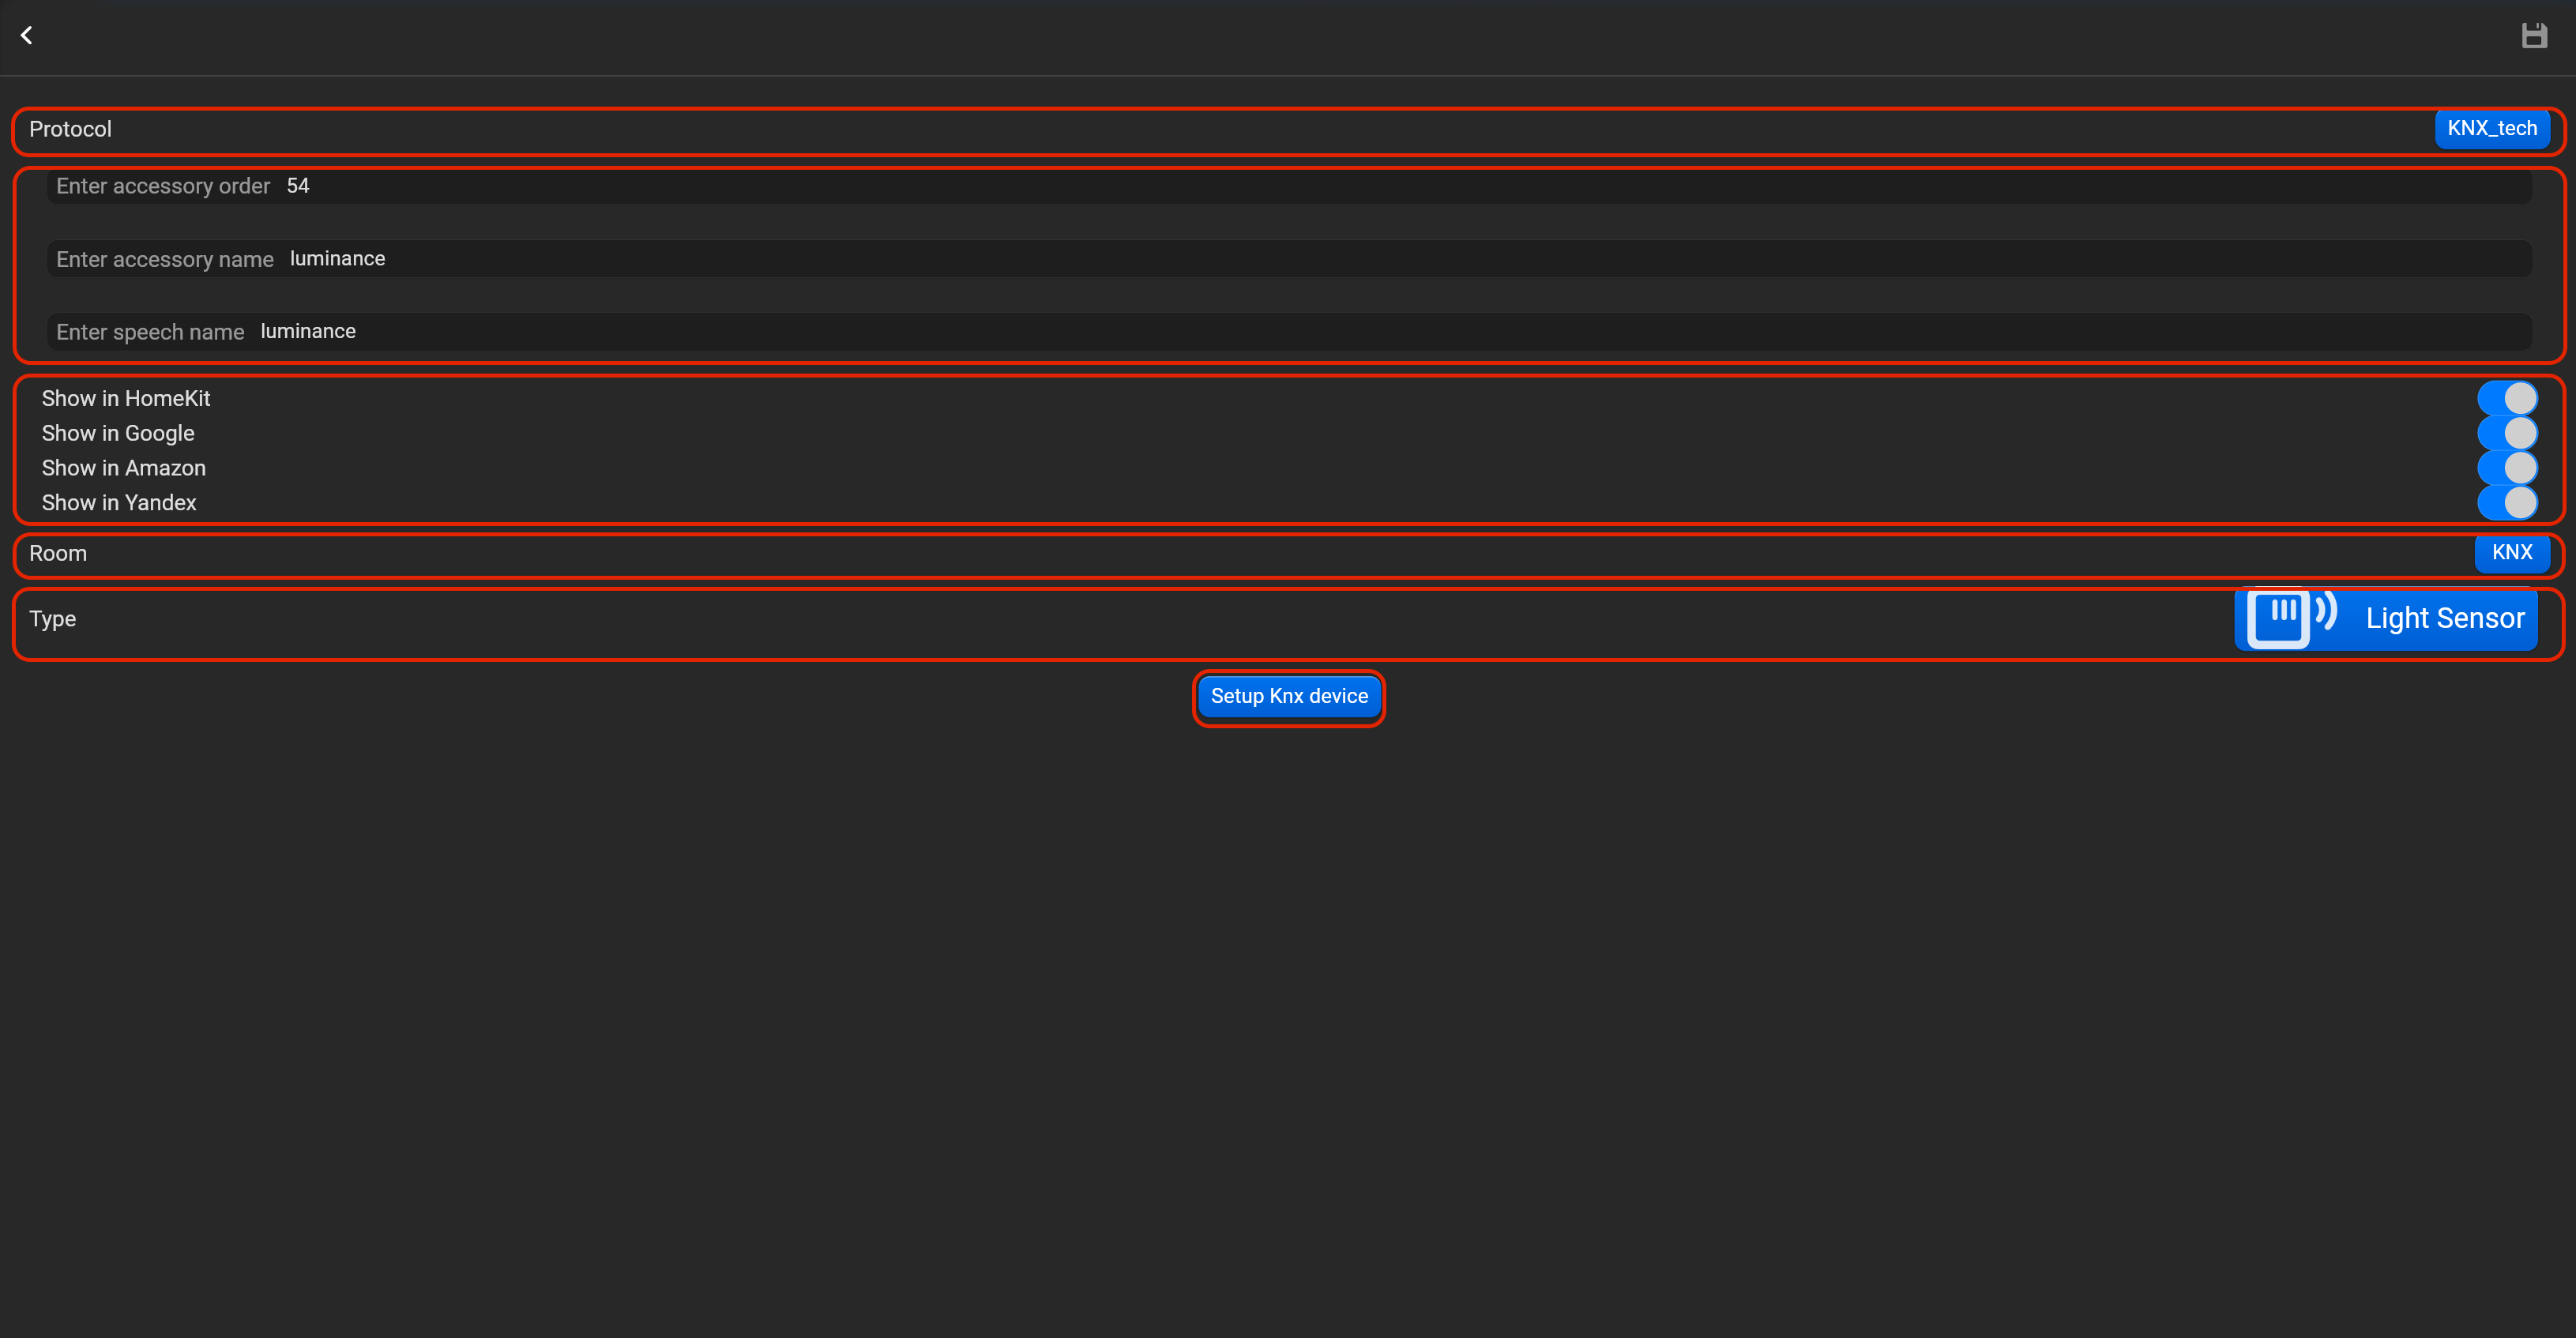This screenshot has width=2576, height=1338.
Task: Turn off the Show in Yandex switch
Action: [2507, 502]
